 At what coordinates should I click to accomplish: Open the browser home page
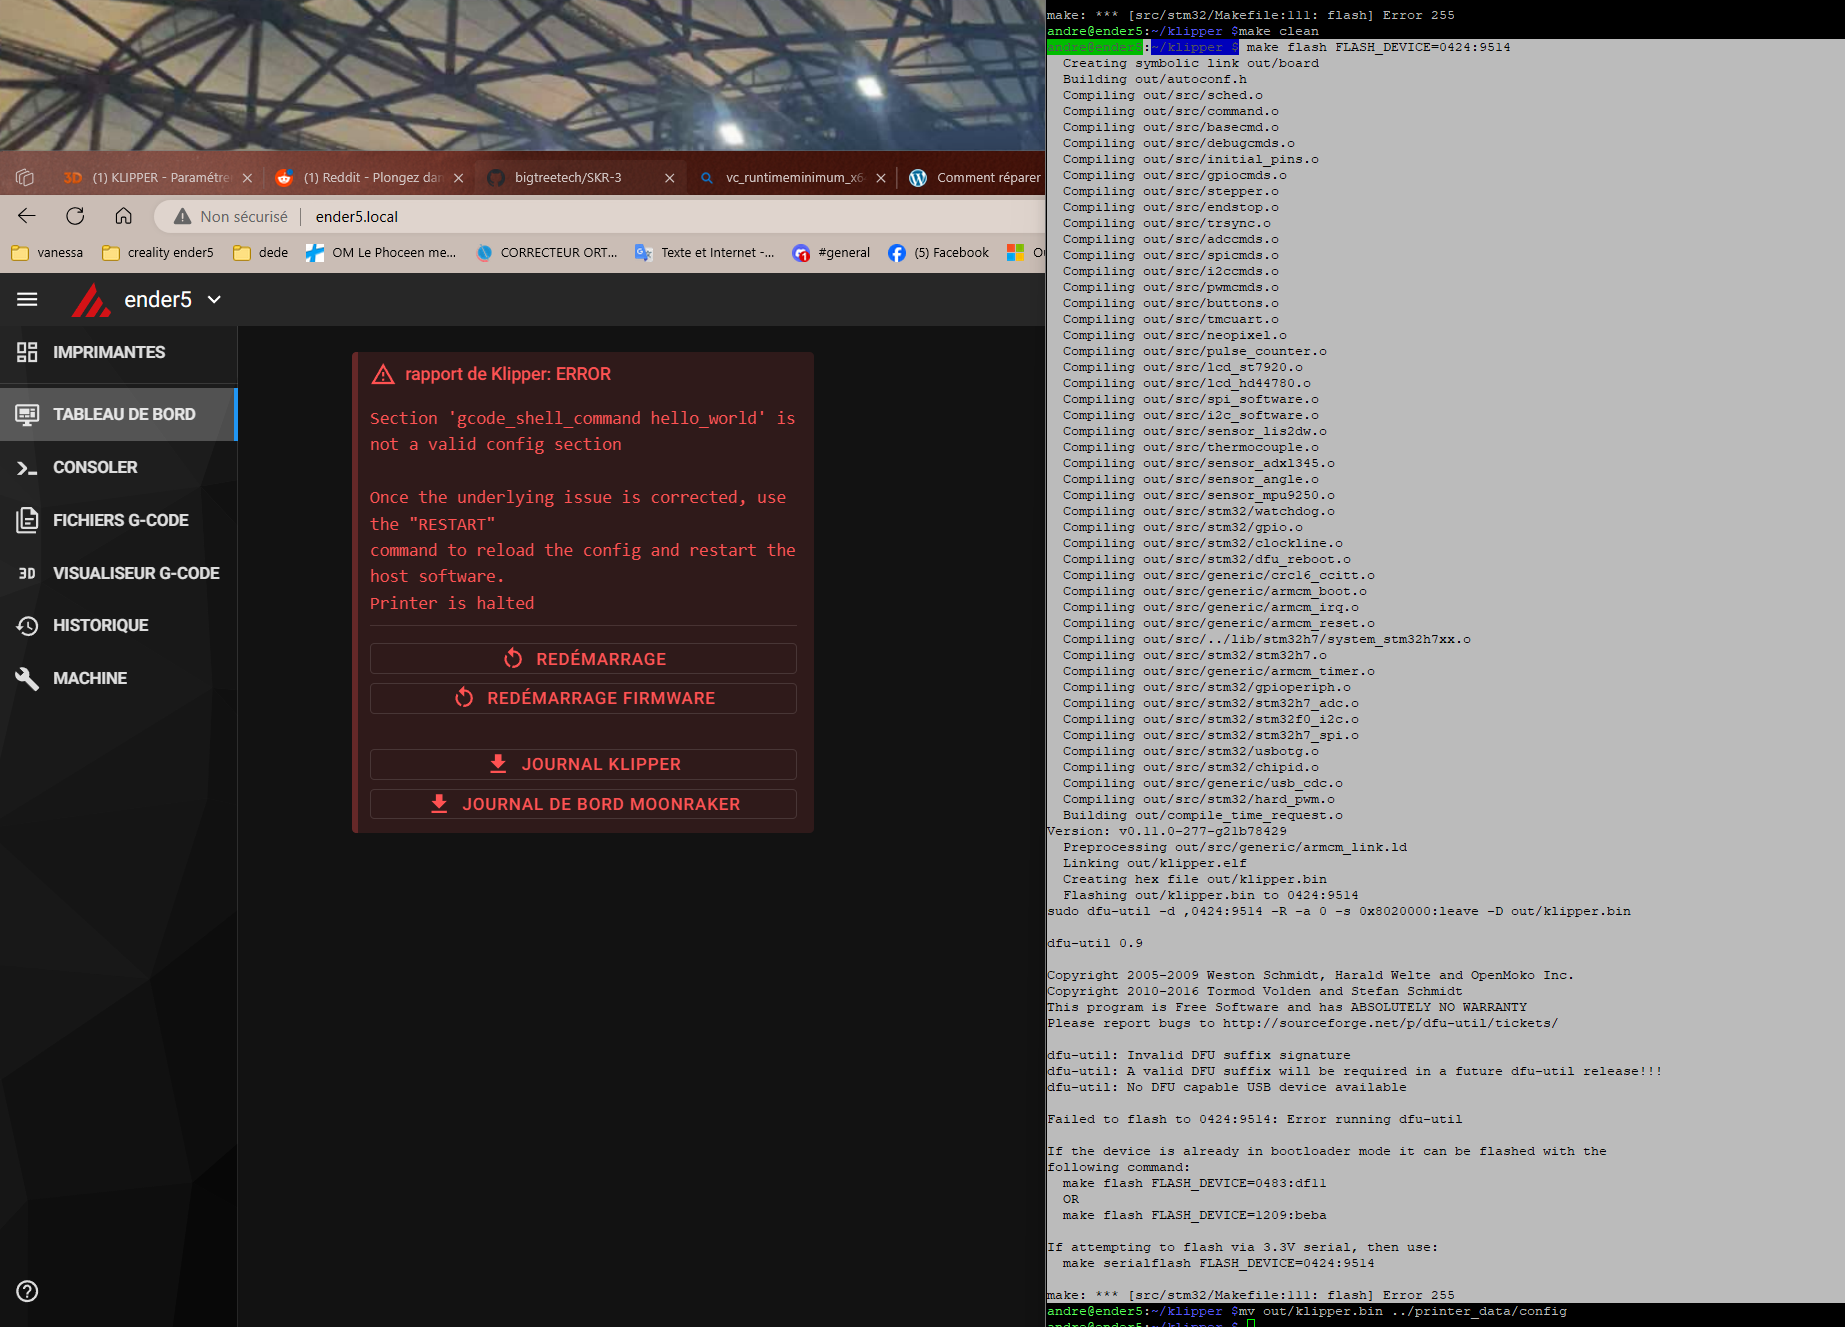pyautogui.click(x=123, y=216)
